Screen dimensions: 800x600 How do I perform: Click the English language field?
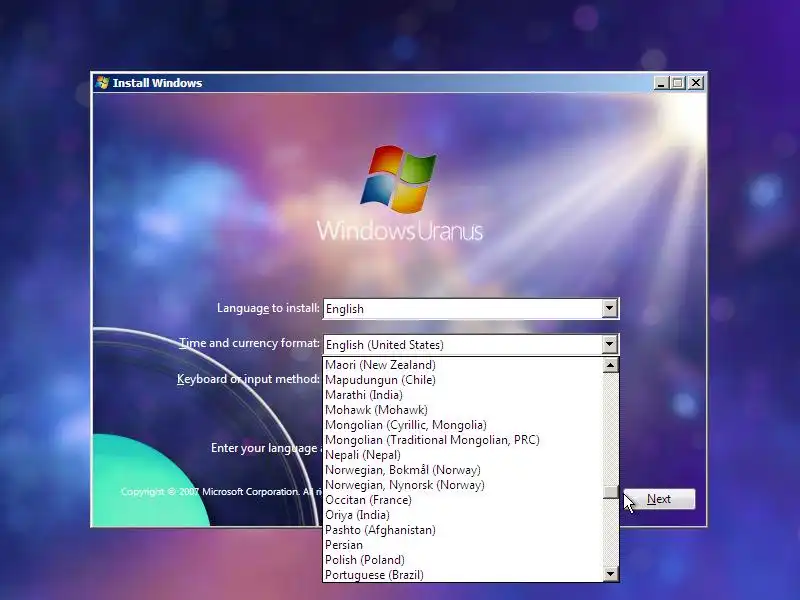(x=462, y=309)
